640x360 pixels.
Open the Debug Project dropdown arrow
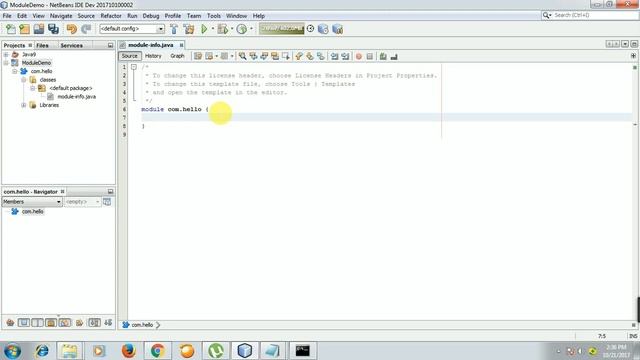click(x=232, y=29)
